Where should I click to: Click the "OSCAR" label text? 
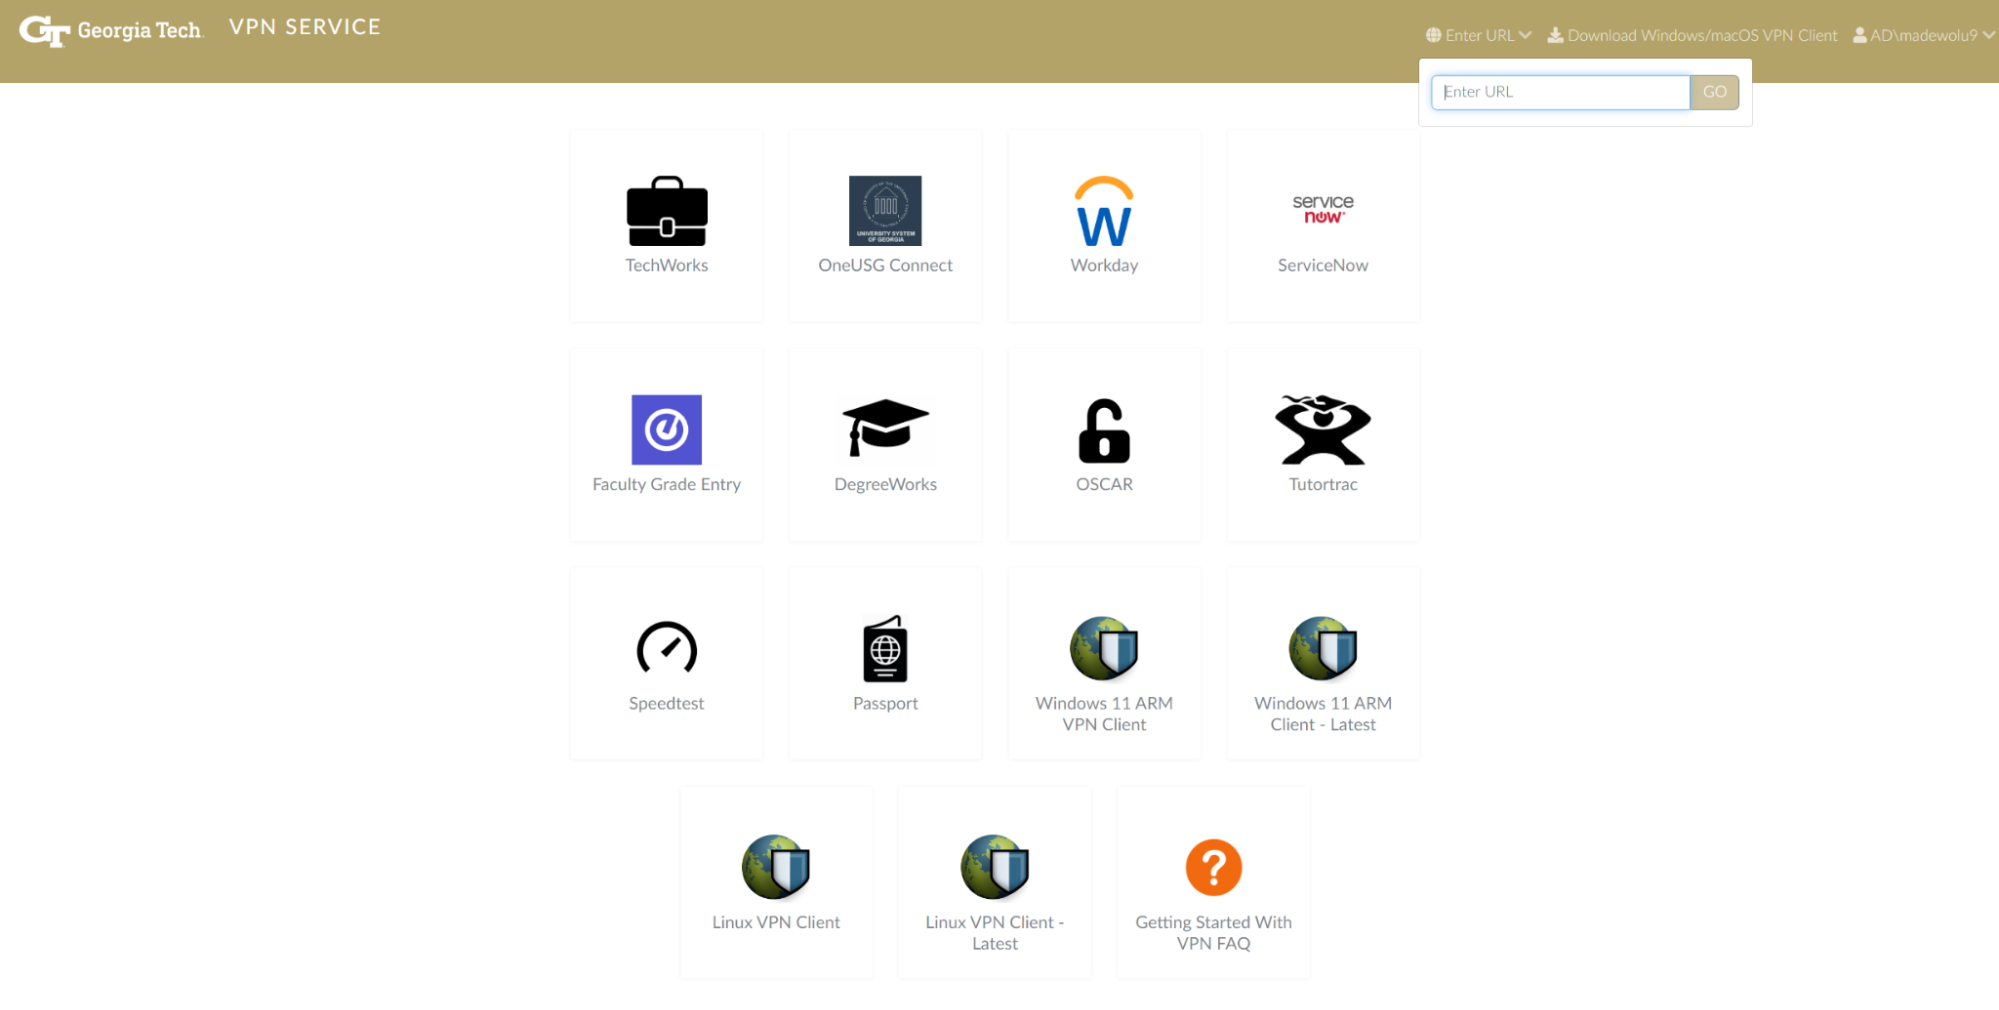coord(1104,484)
